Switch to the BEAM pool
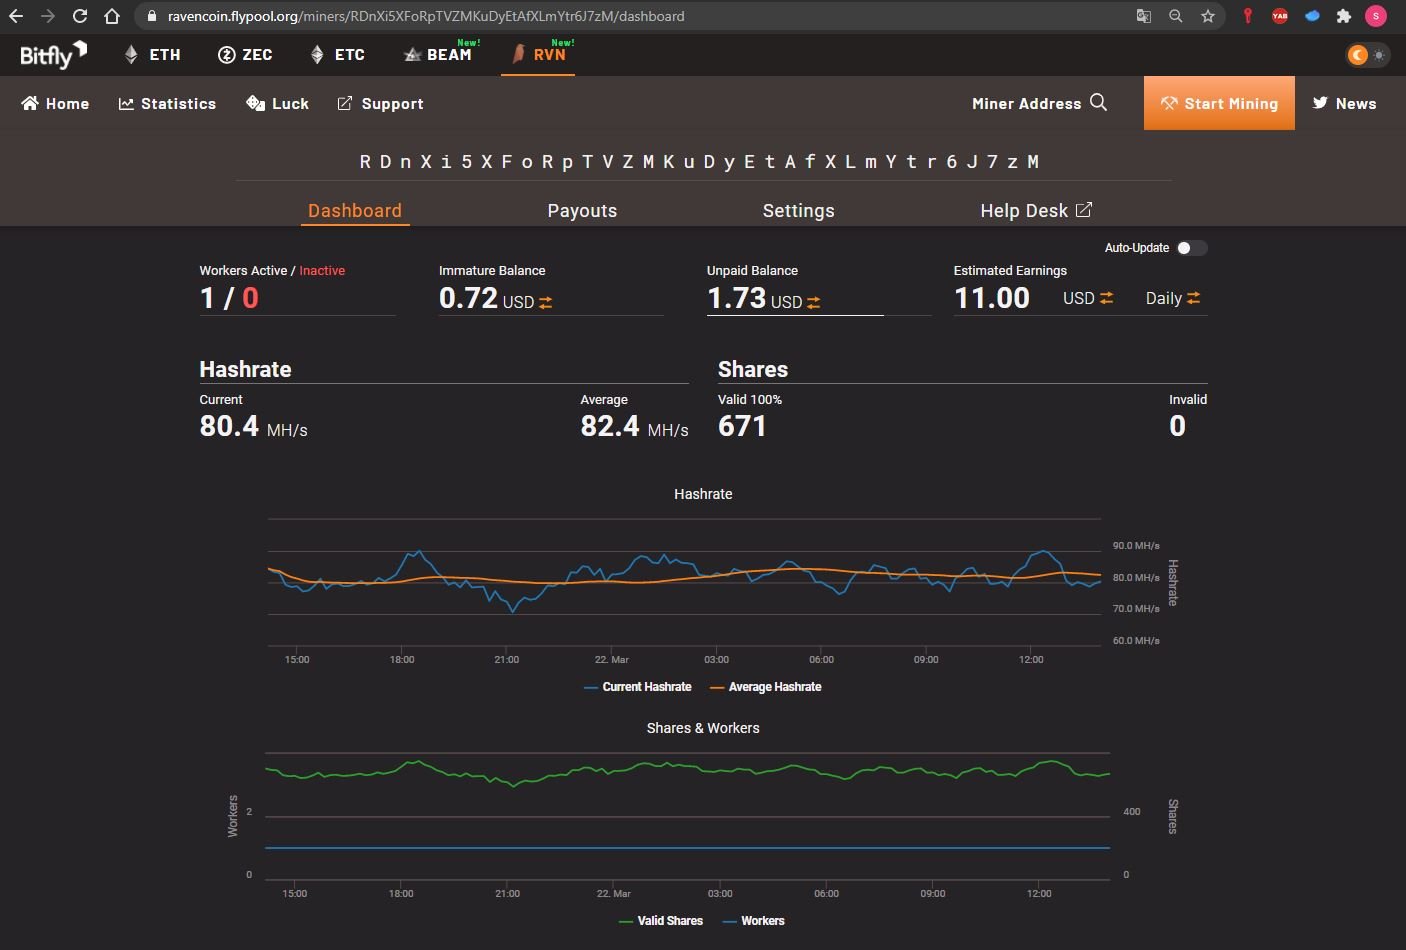The width and height of the screenshot is (1406, 950). [x=438, y=55]
